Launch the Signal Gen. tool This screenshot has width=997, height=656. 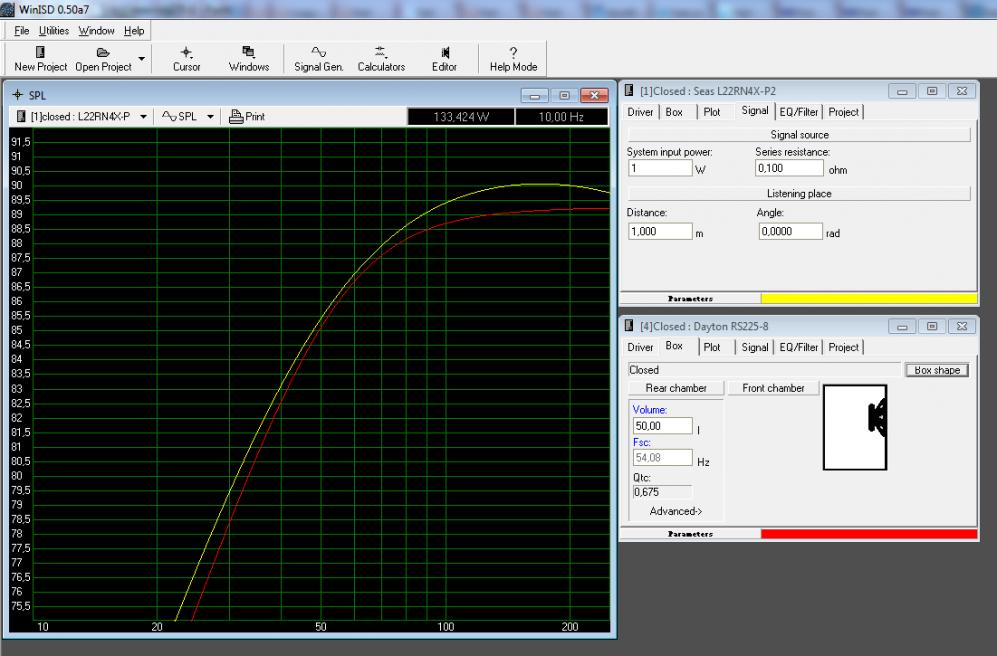(x=319, y=59)
